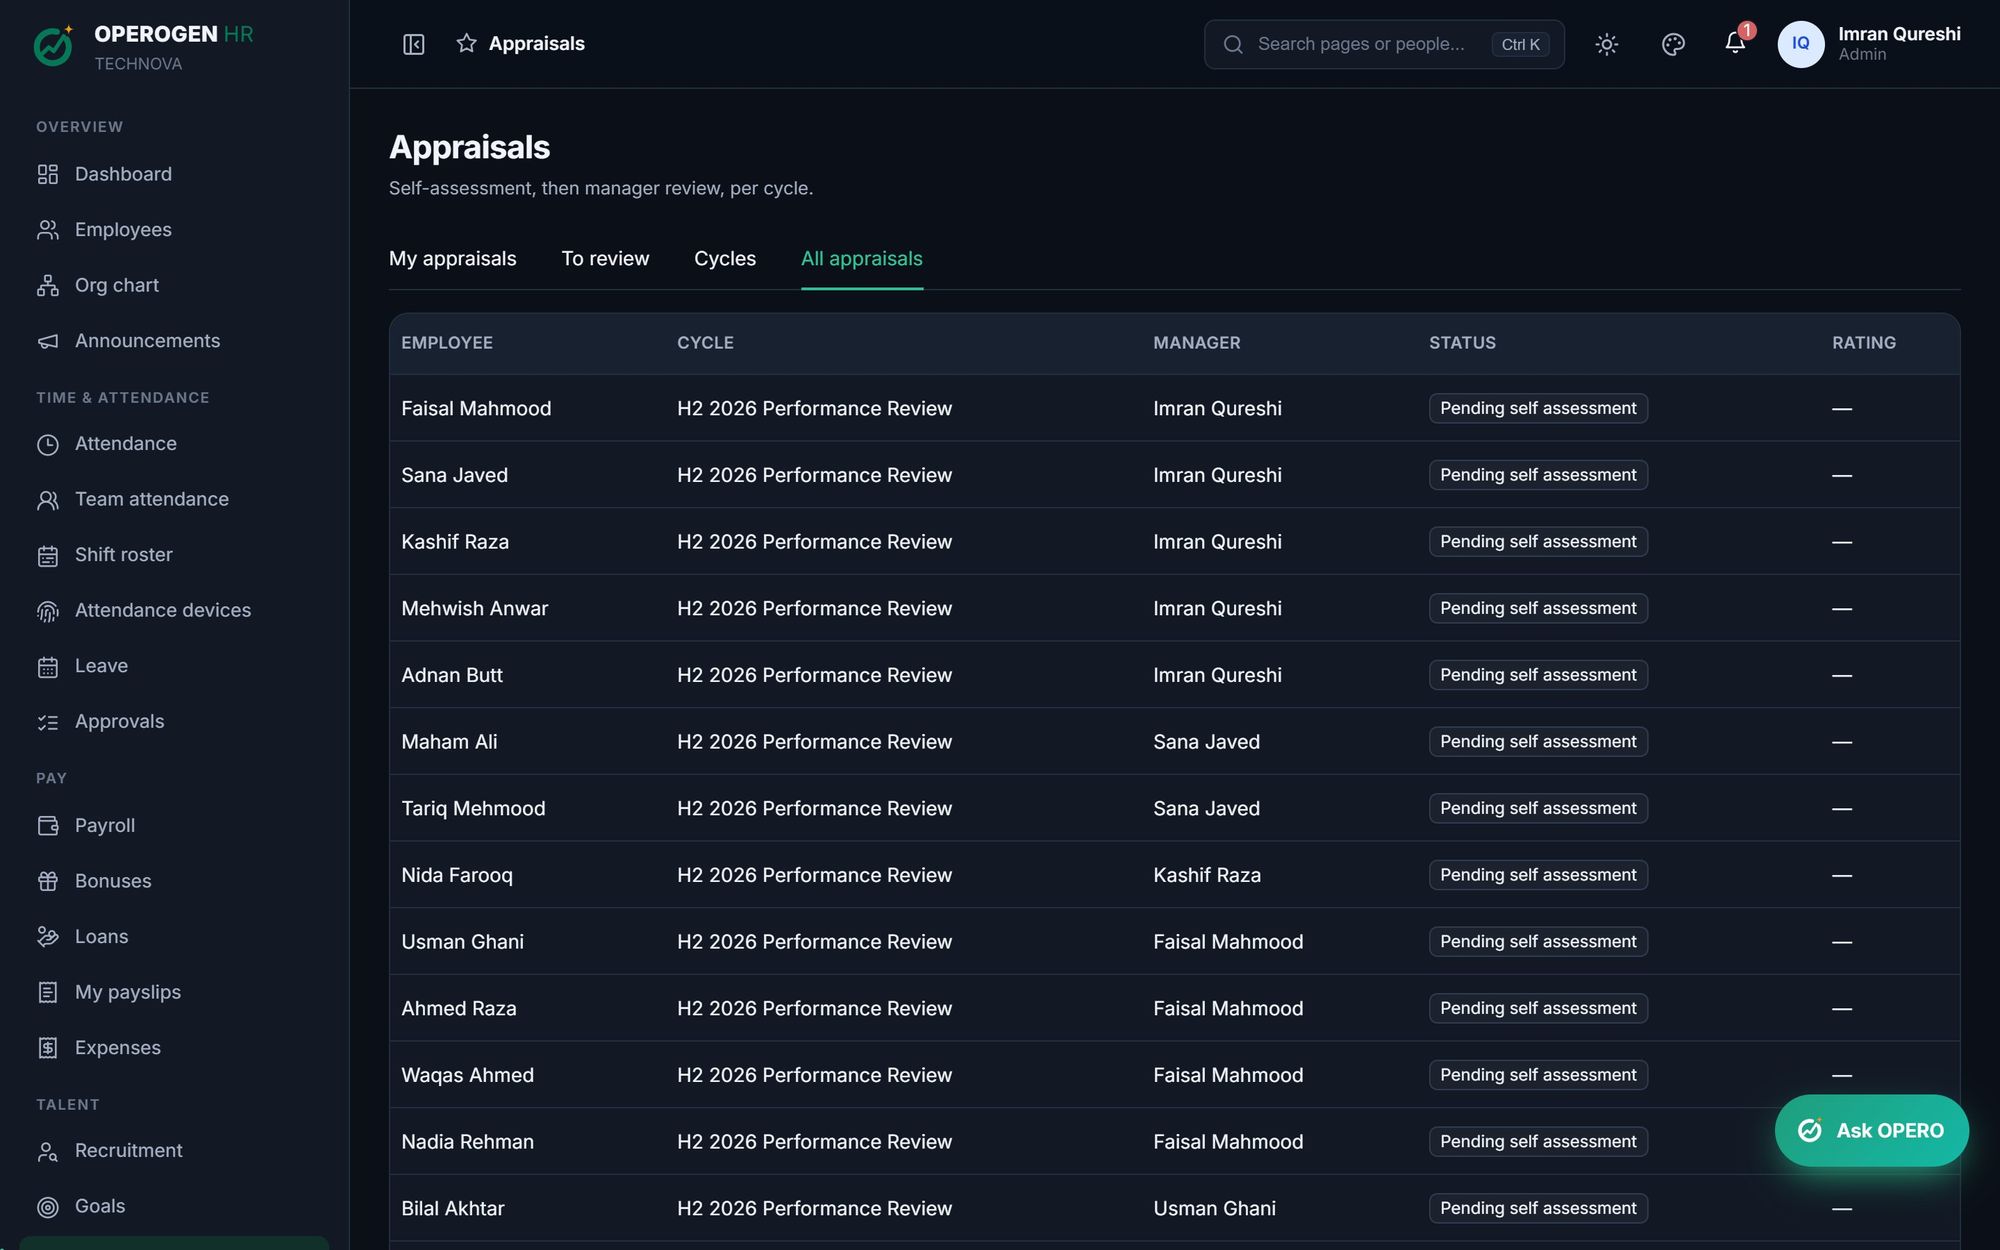Select the All appraisals tab
Screen dimensions: 2000x1250
click(862, 259)
